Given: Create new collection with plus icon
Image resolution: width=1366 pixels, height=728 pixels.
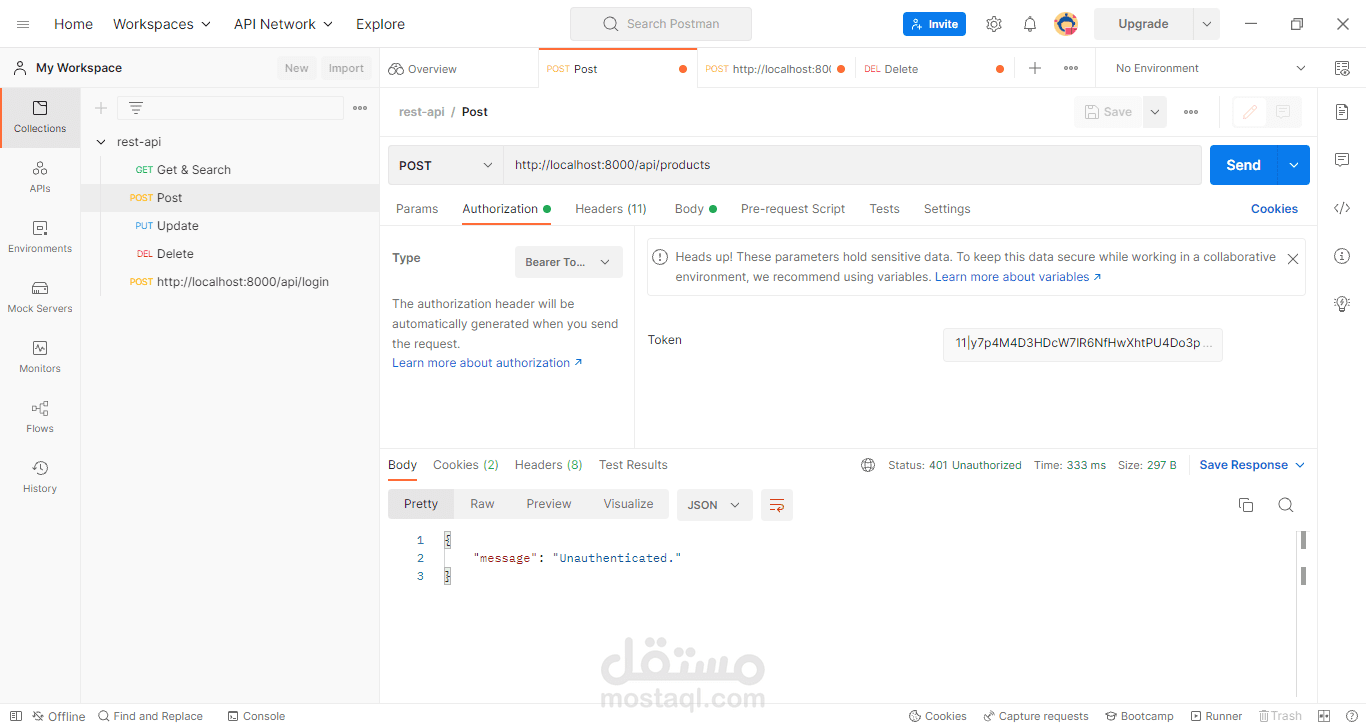Looking at the screenshot, I should coord(100,108).
